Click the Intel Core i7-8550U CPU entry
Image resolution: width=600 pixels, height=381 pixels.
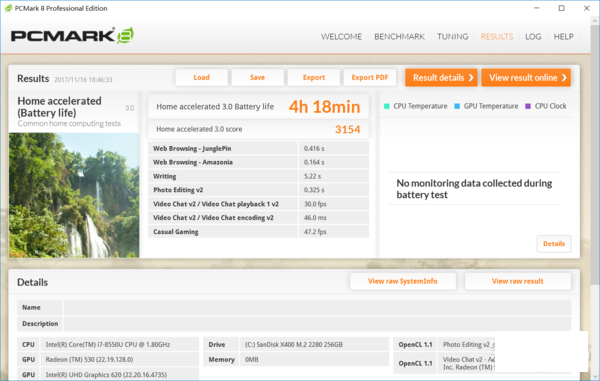(x=108, y=345)
